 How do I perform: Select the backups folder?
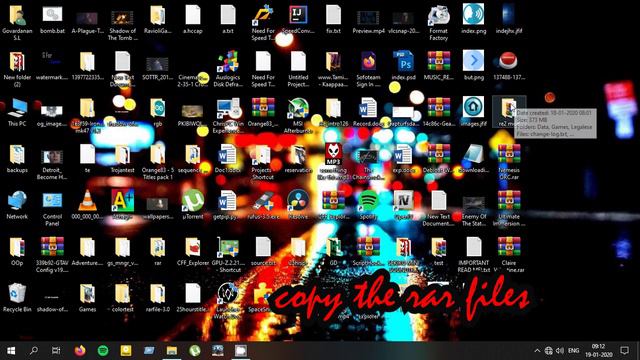[x=17, y=158]
